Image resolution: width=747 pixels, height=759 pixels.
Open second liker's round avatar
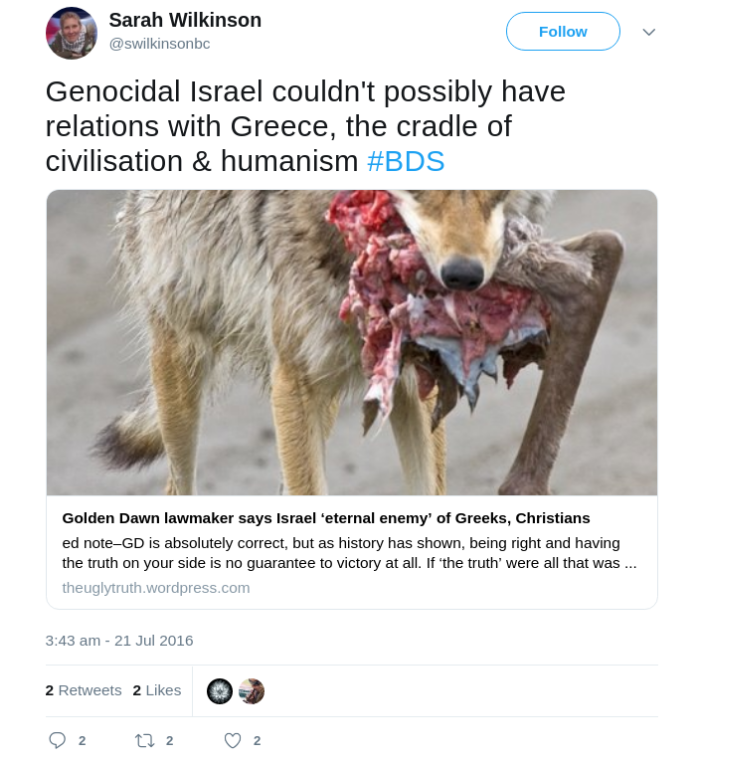click(251, 691)
